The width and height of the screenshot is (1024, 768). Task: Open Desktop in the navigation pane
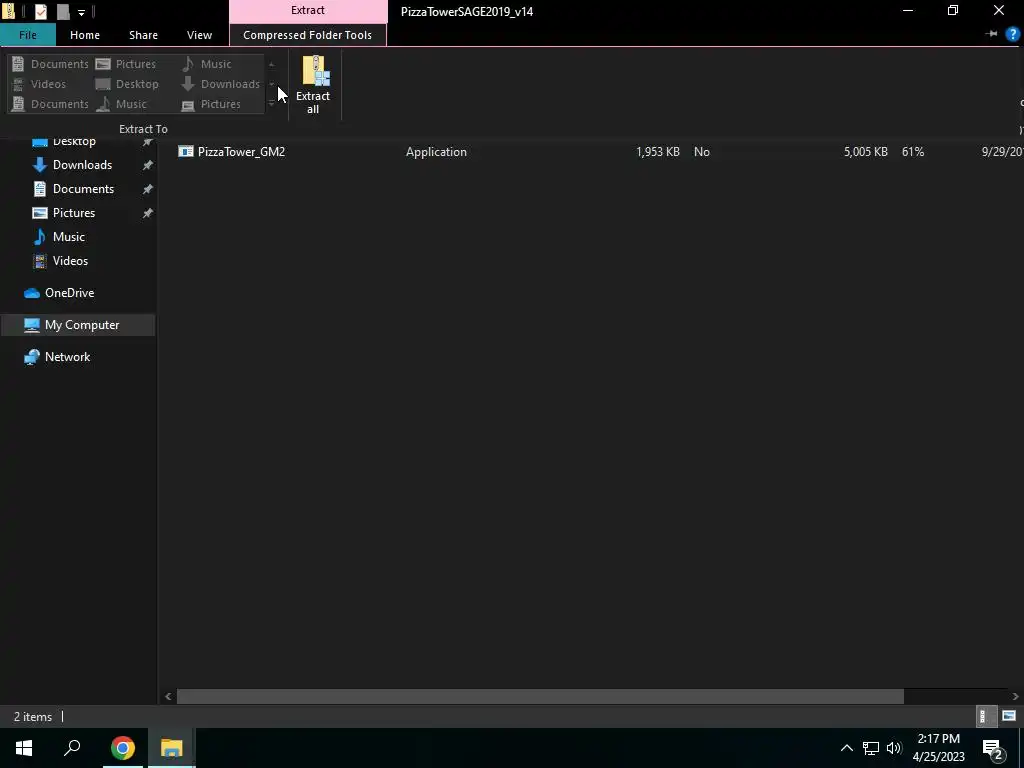74,141
